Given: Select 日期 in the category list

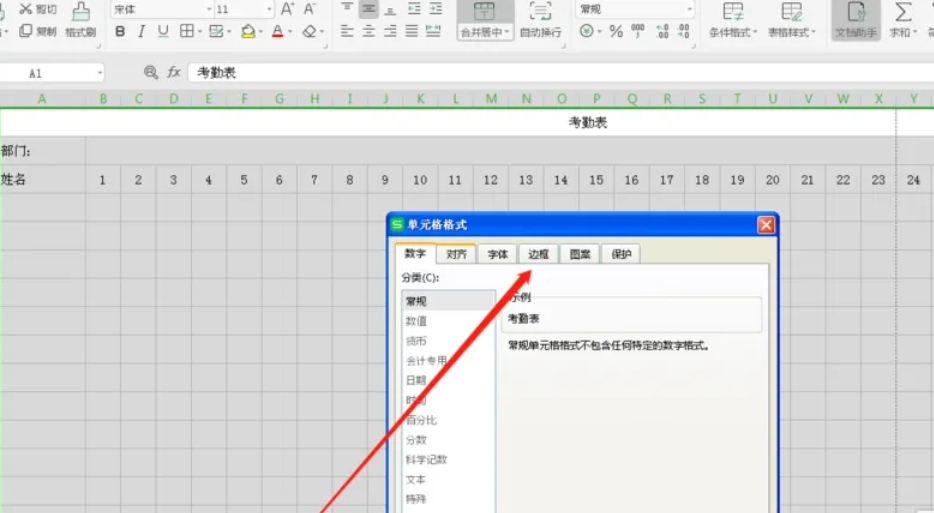Looking at the screenshot, I should pos(416,380).
